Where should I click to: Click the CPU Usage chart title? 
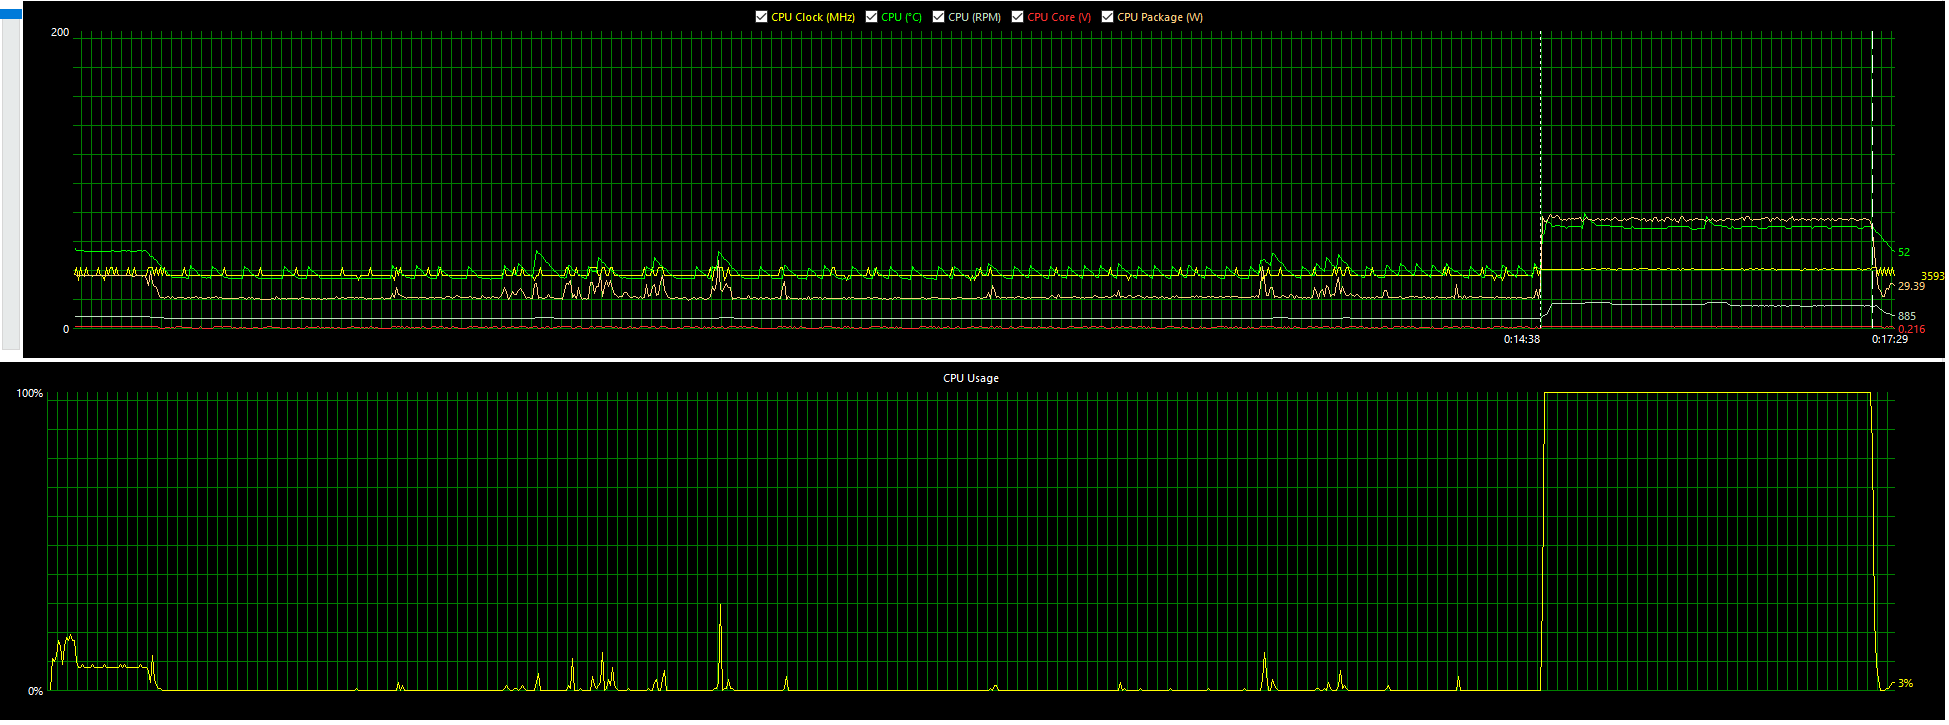click(x=971, y=378)
